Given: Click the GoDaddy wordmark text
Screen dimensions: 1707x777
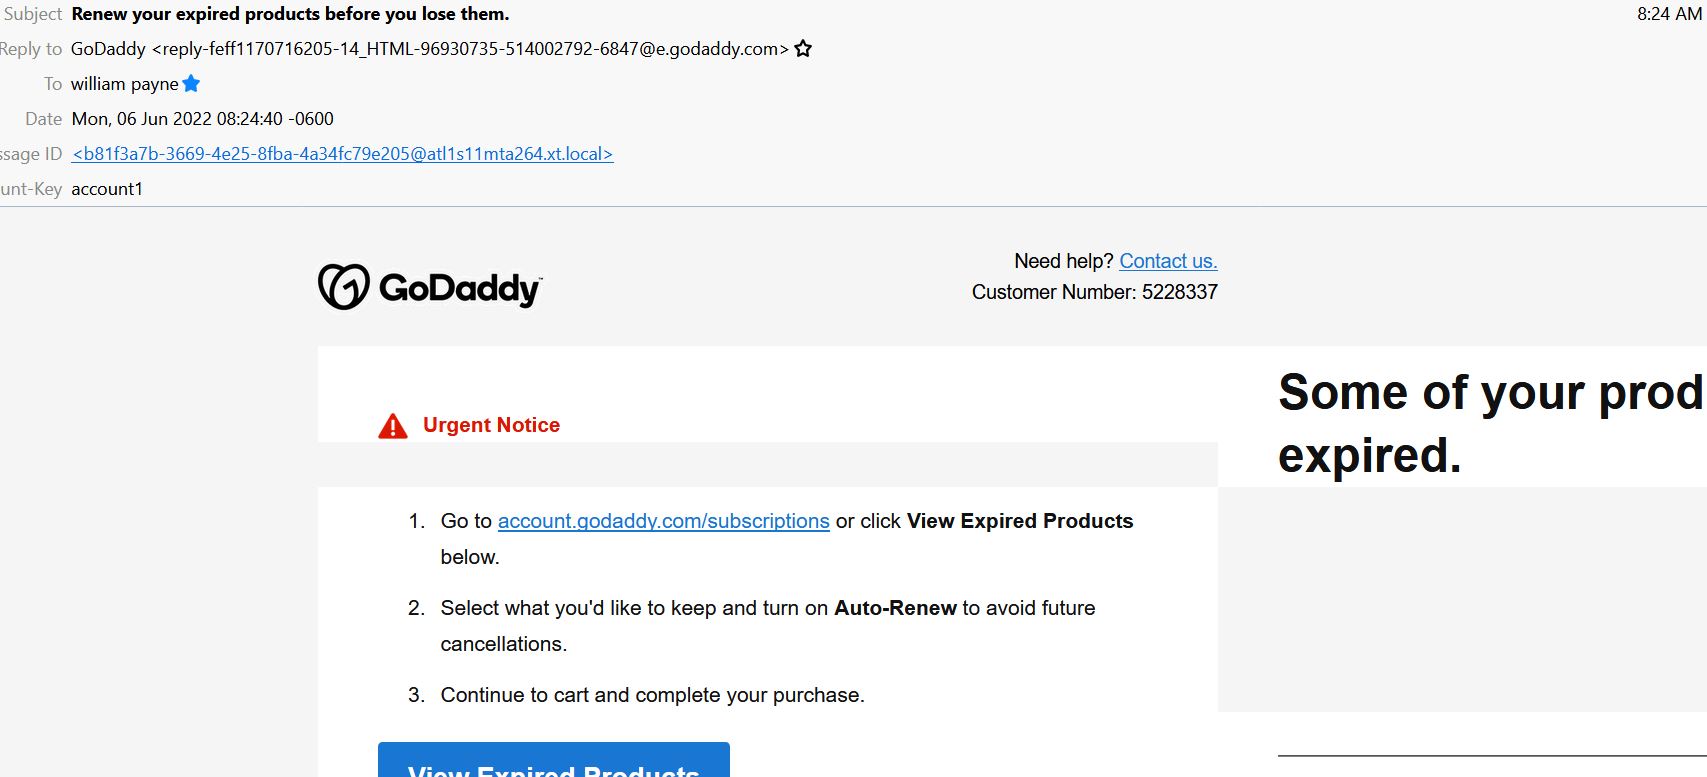Looking at the screenshot, I should 461,288.
